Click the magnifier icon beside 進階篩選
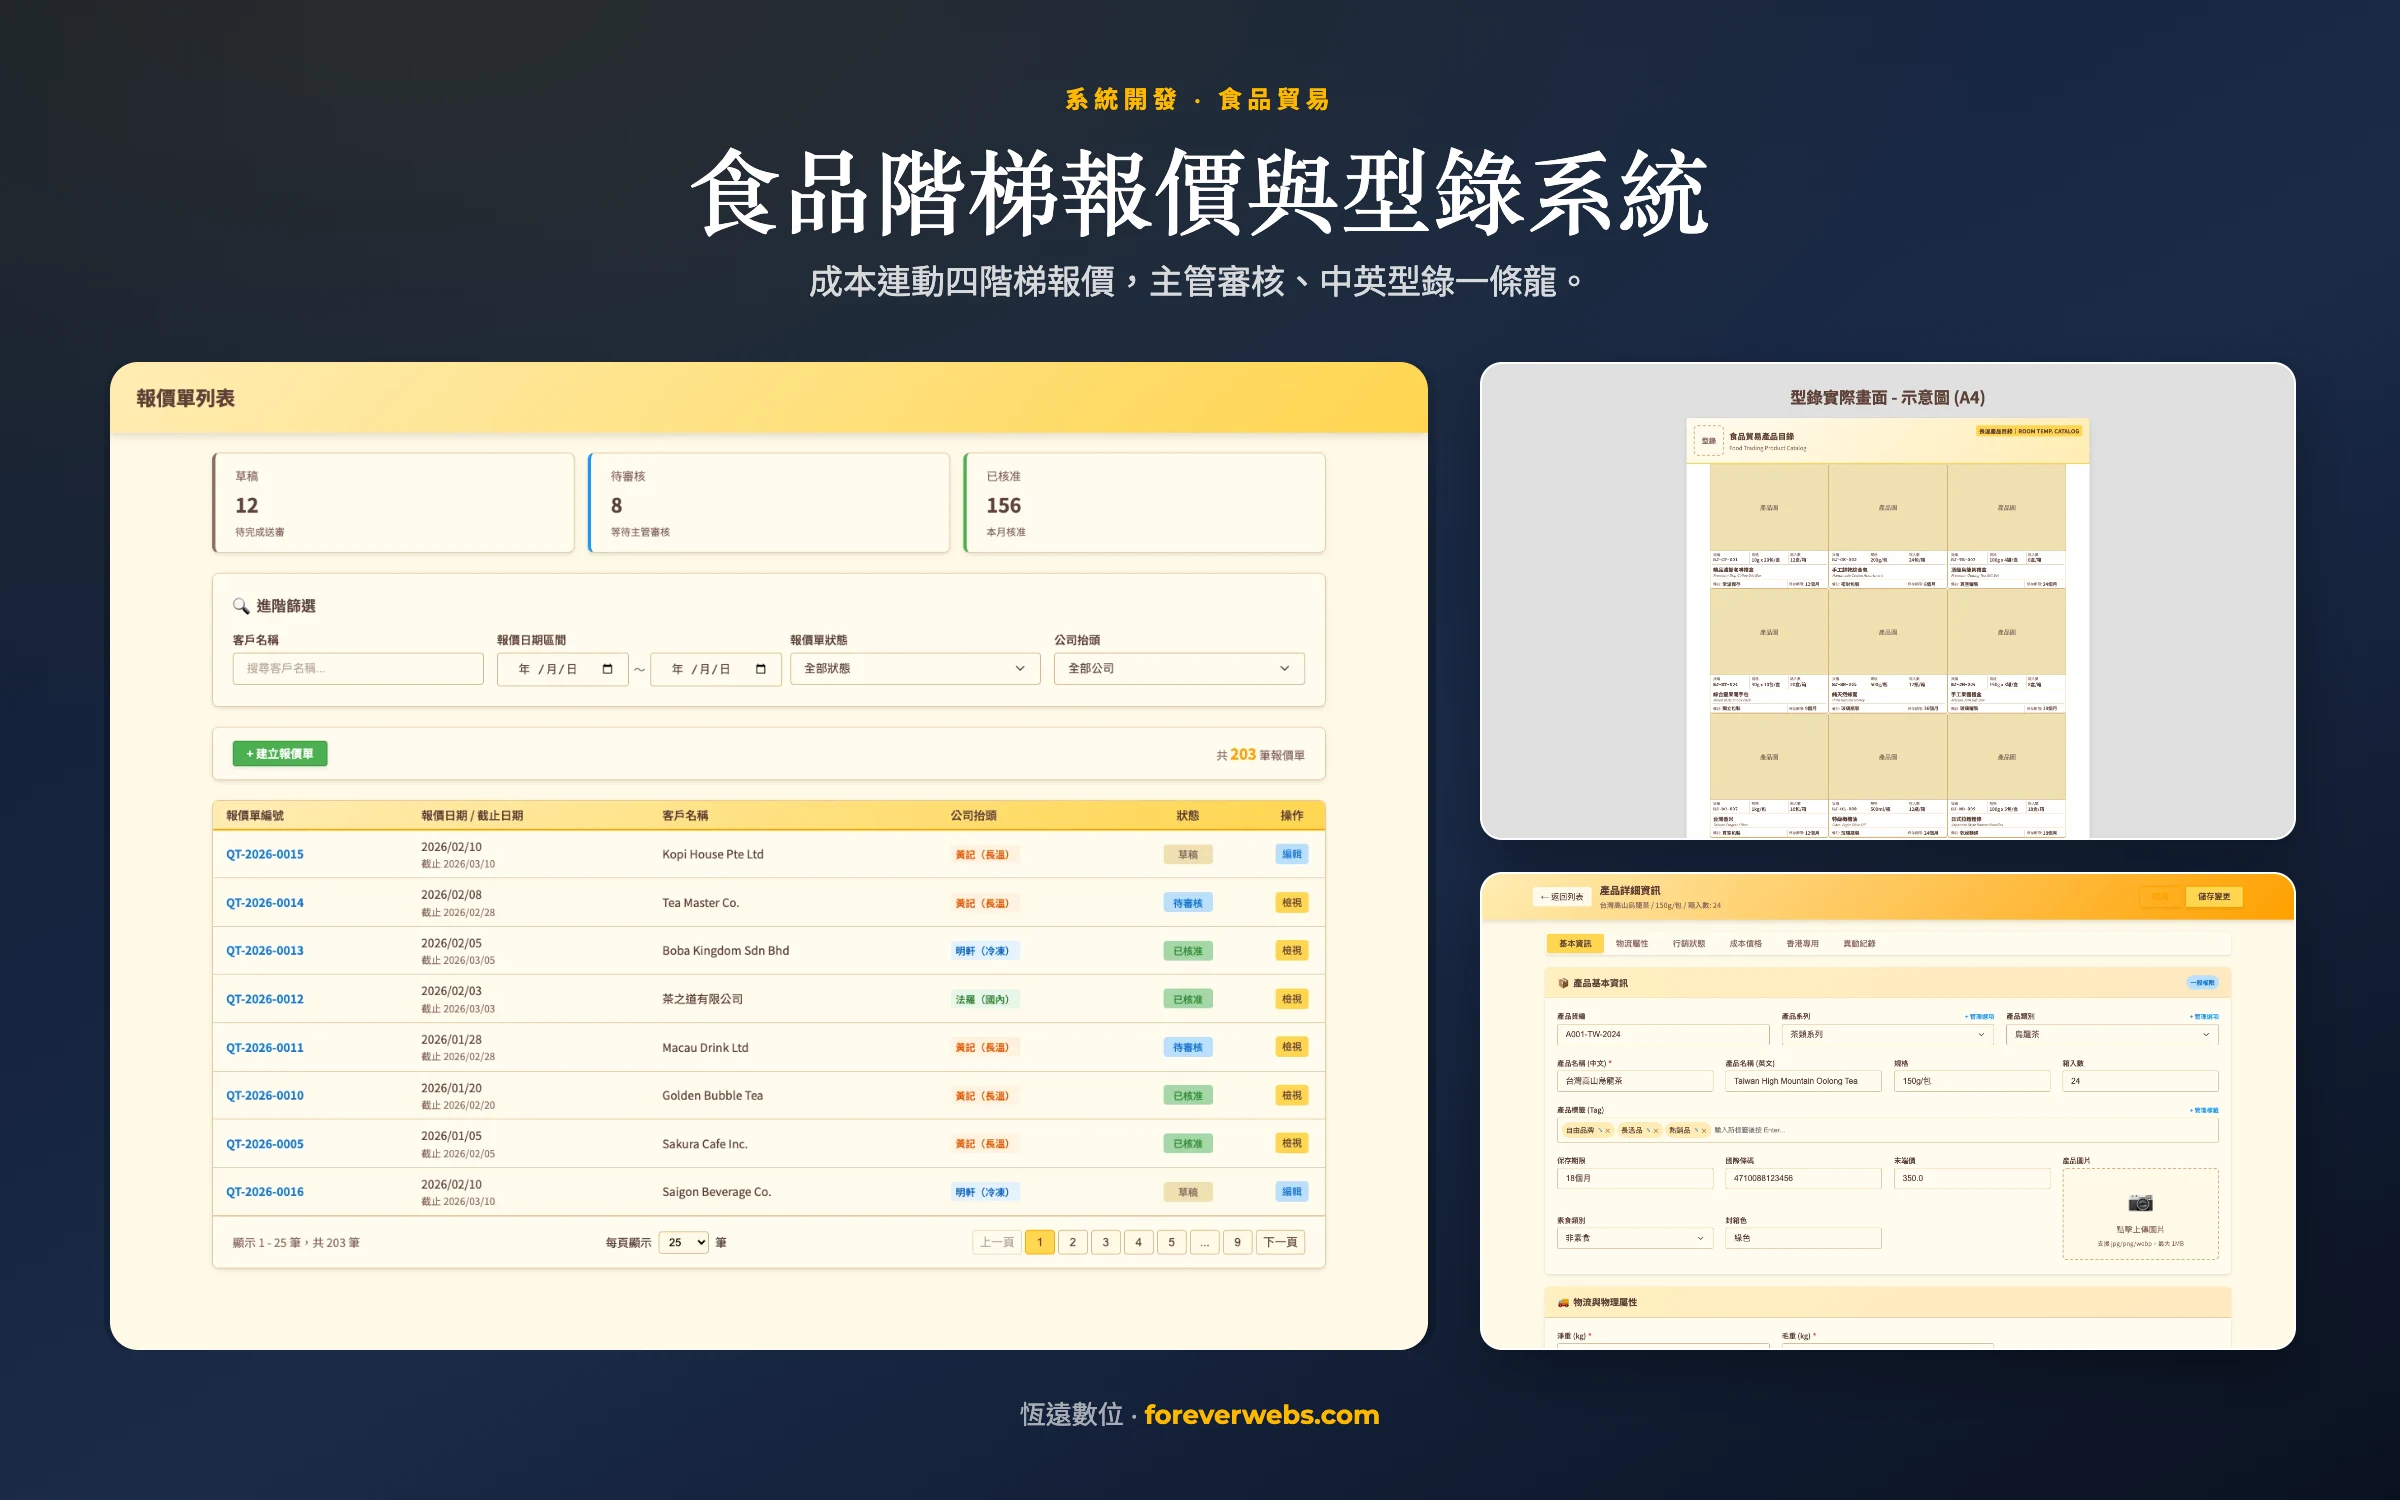 (x=241, y=606)
